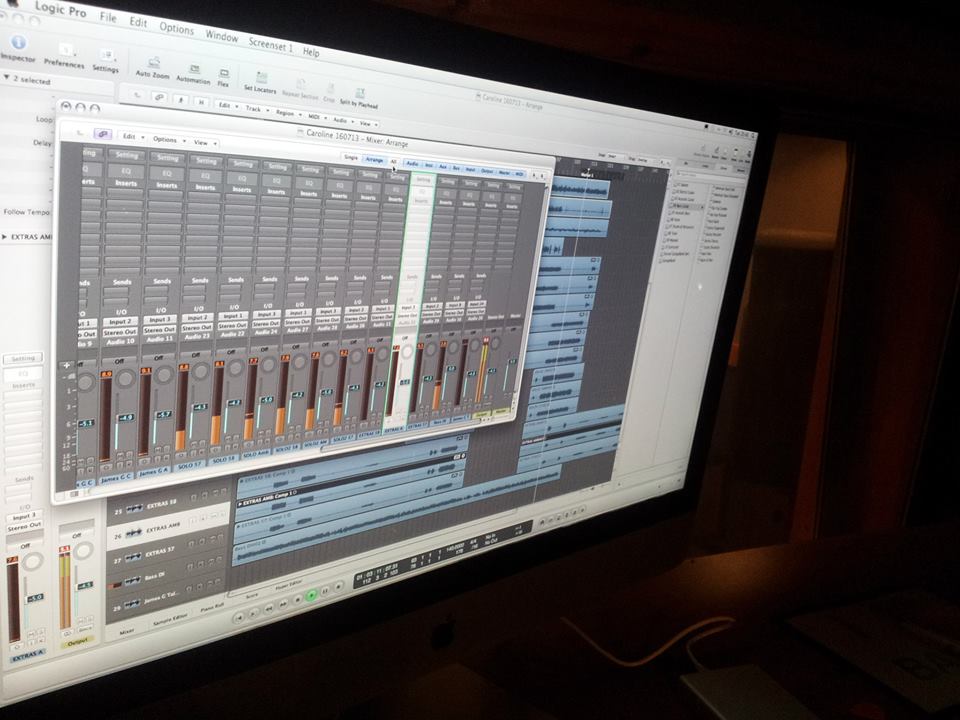Image resolution: width=960 pixels, height=720 pixels.
Task: Click the Stop button in the transport
Action: 298,599
